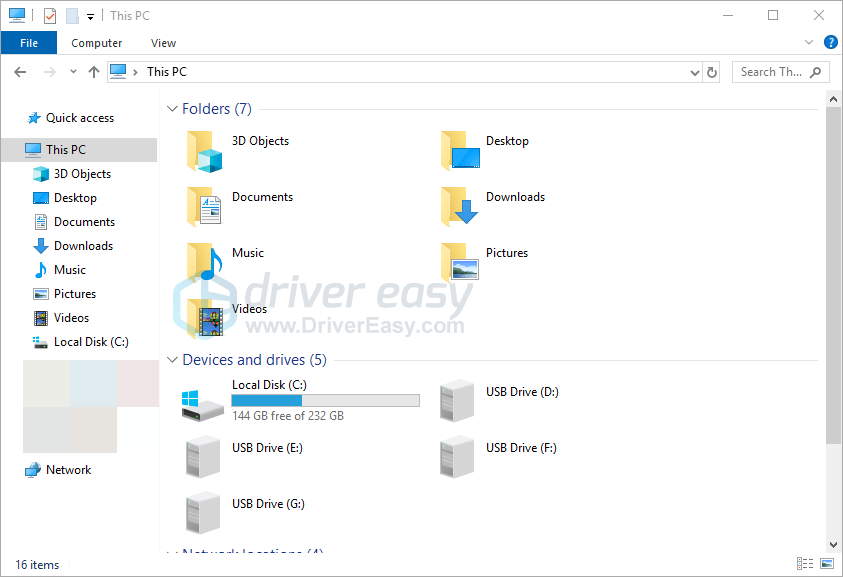The image size is (843, 577).
Task: Click the Help question mark icon
Action: [x=830, y=42]
